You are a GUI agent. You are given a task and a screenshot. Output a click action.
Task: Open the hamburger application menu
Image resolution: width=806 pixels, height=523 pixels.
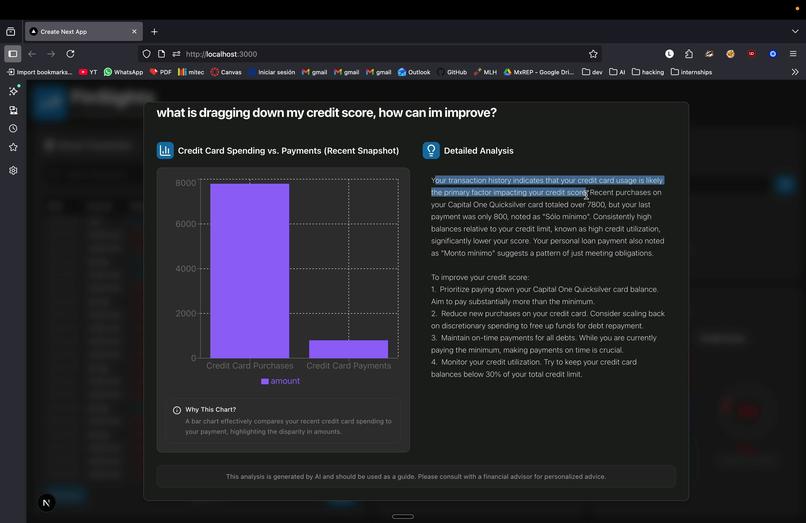coord(793,54)
